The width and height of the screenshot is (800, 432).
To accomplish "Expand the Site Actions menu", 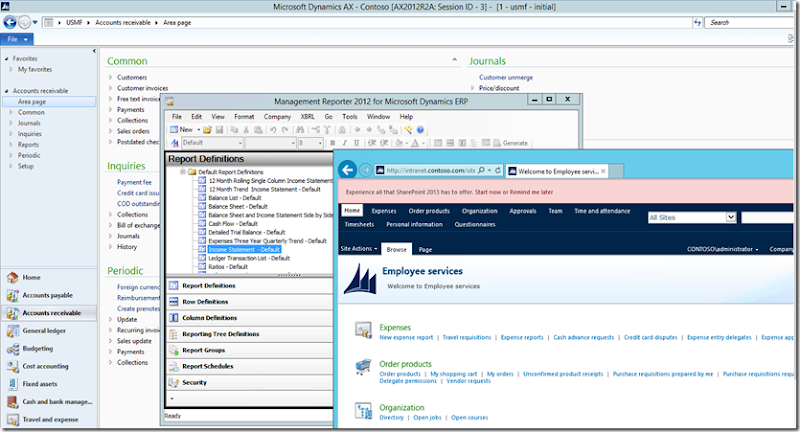I will pos(360,248).
